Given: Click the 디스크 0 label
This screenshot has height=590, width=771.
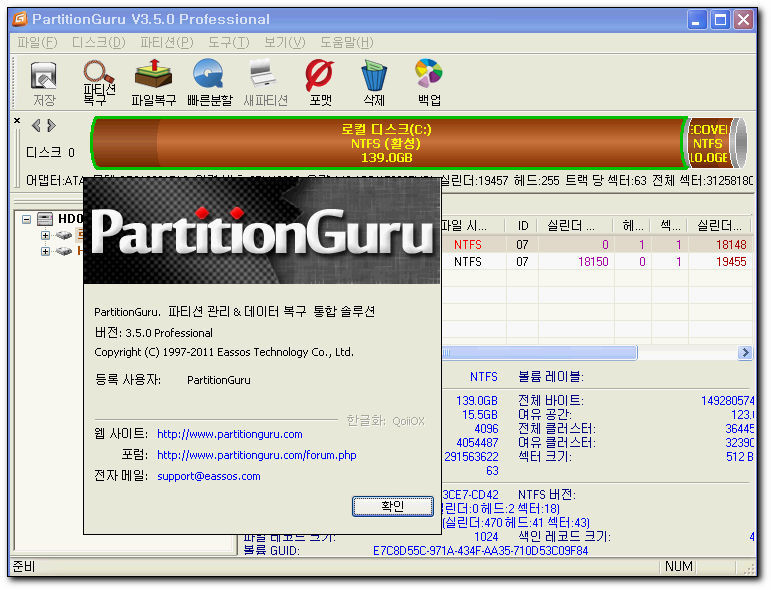Looking at the screenshot, I should point(50,152).
